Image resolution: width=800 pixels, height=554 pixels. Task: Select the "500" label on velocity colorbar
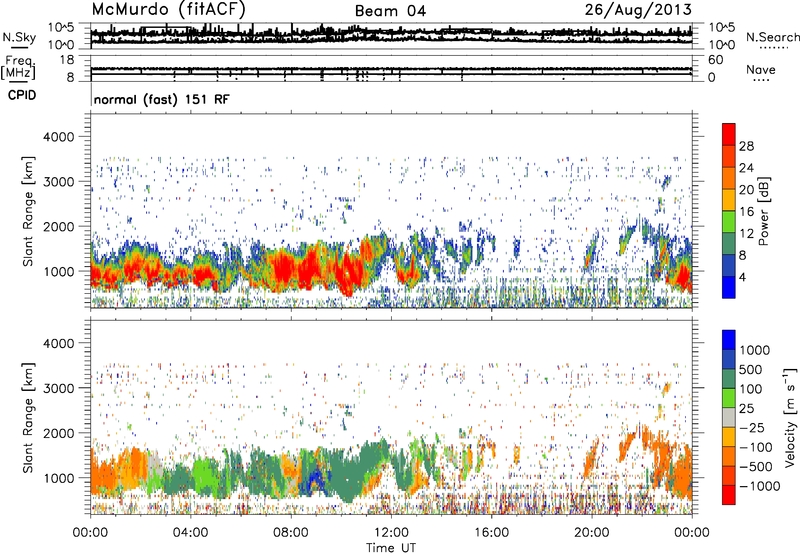(x=751, y=369)
